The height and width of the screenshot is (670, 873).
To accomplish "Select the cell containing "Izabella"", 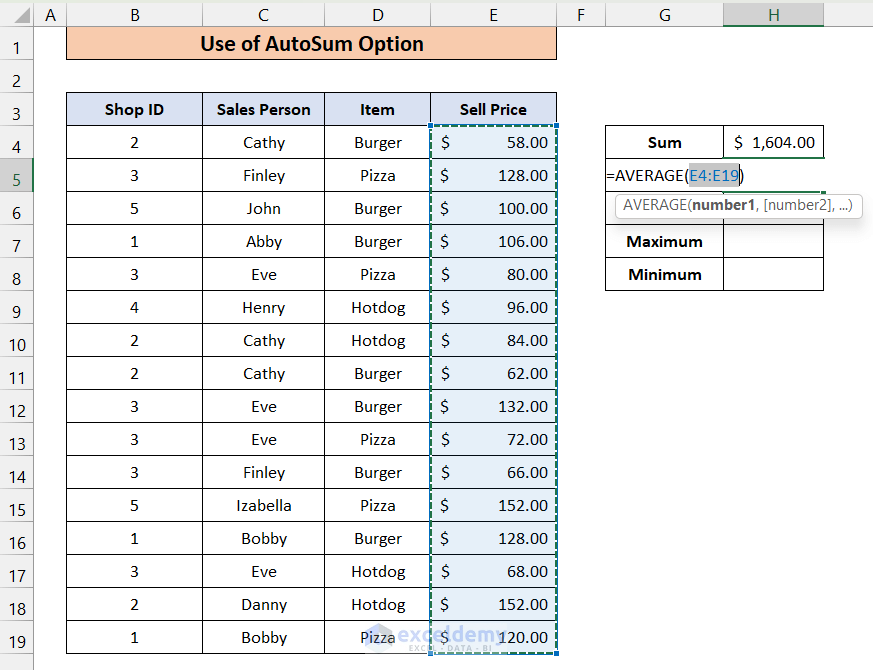I will (x=263, y=506).
